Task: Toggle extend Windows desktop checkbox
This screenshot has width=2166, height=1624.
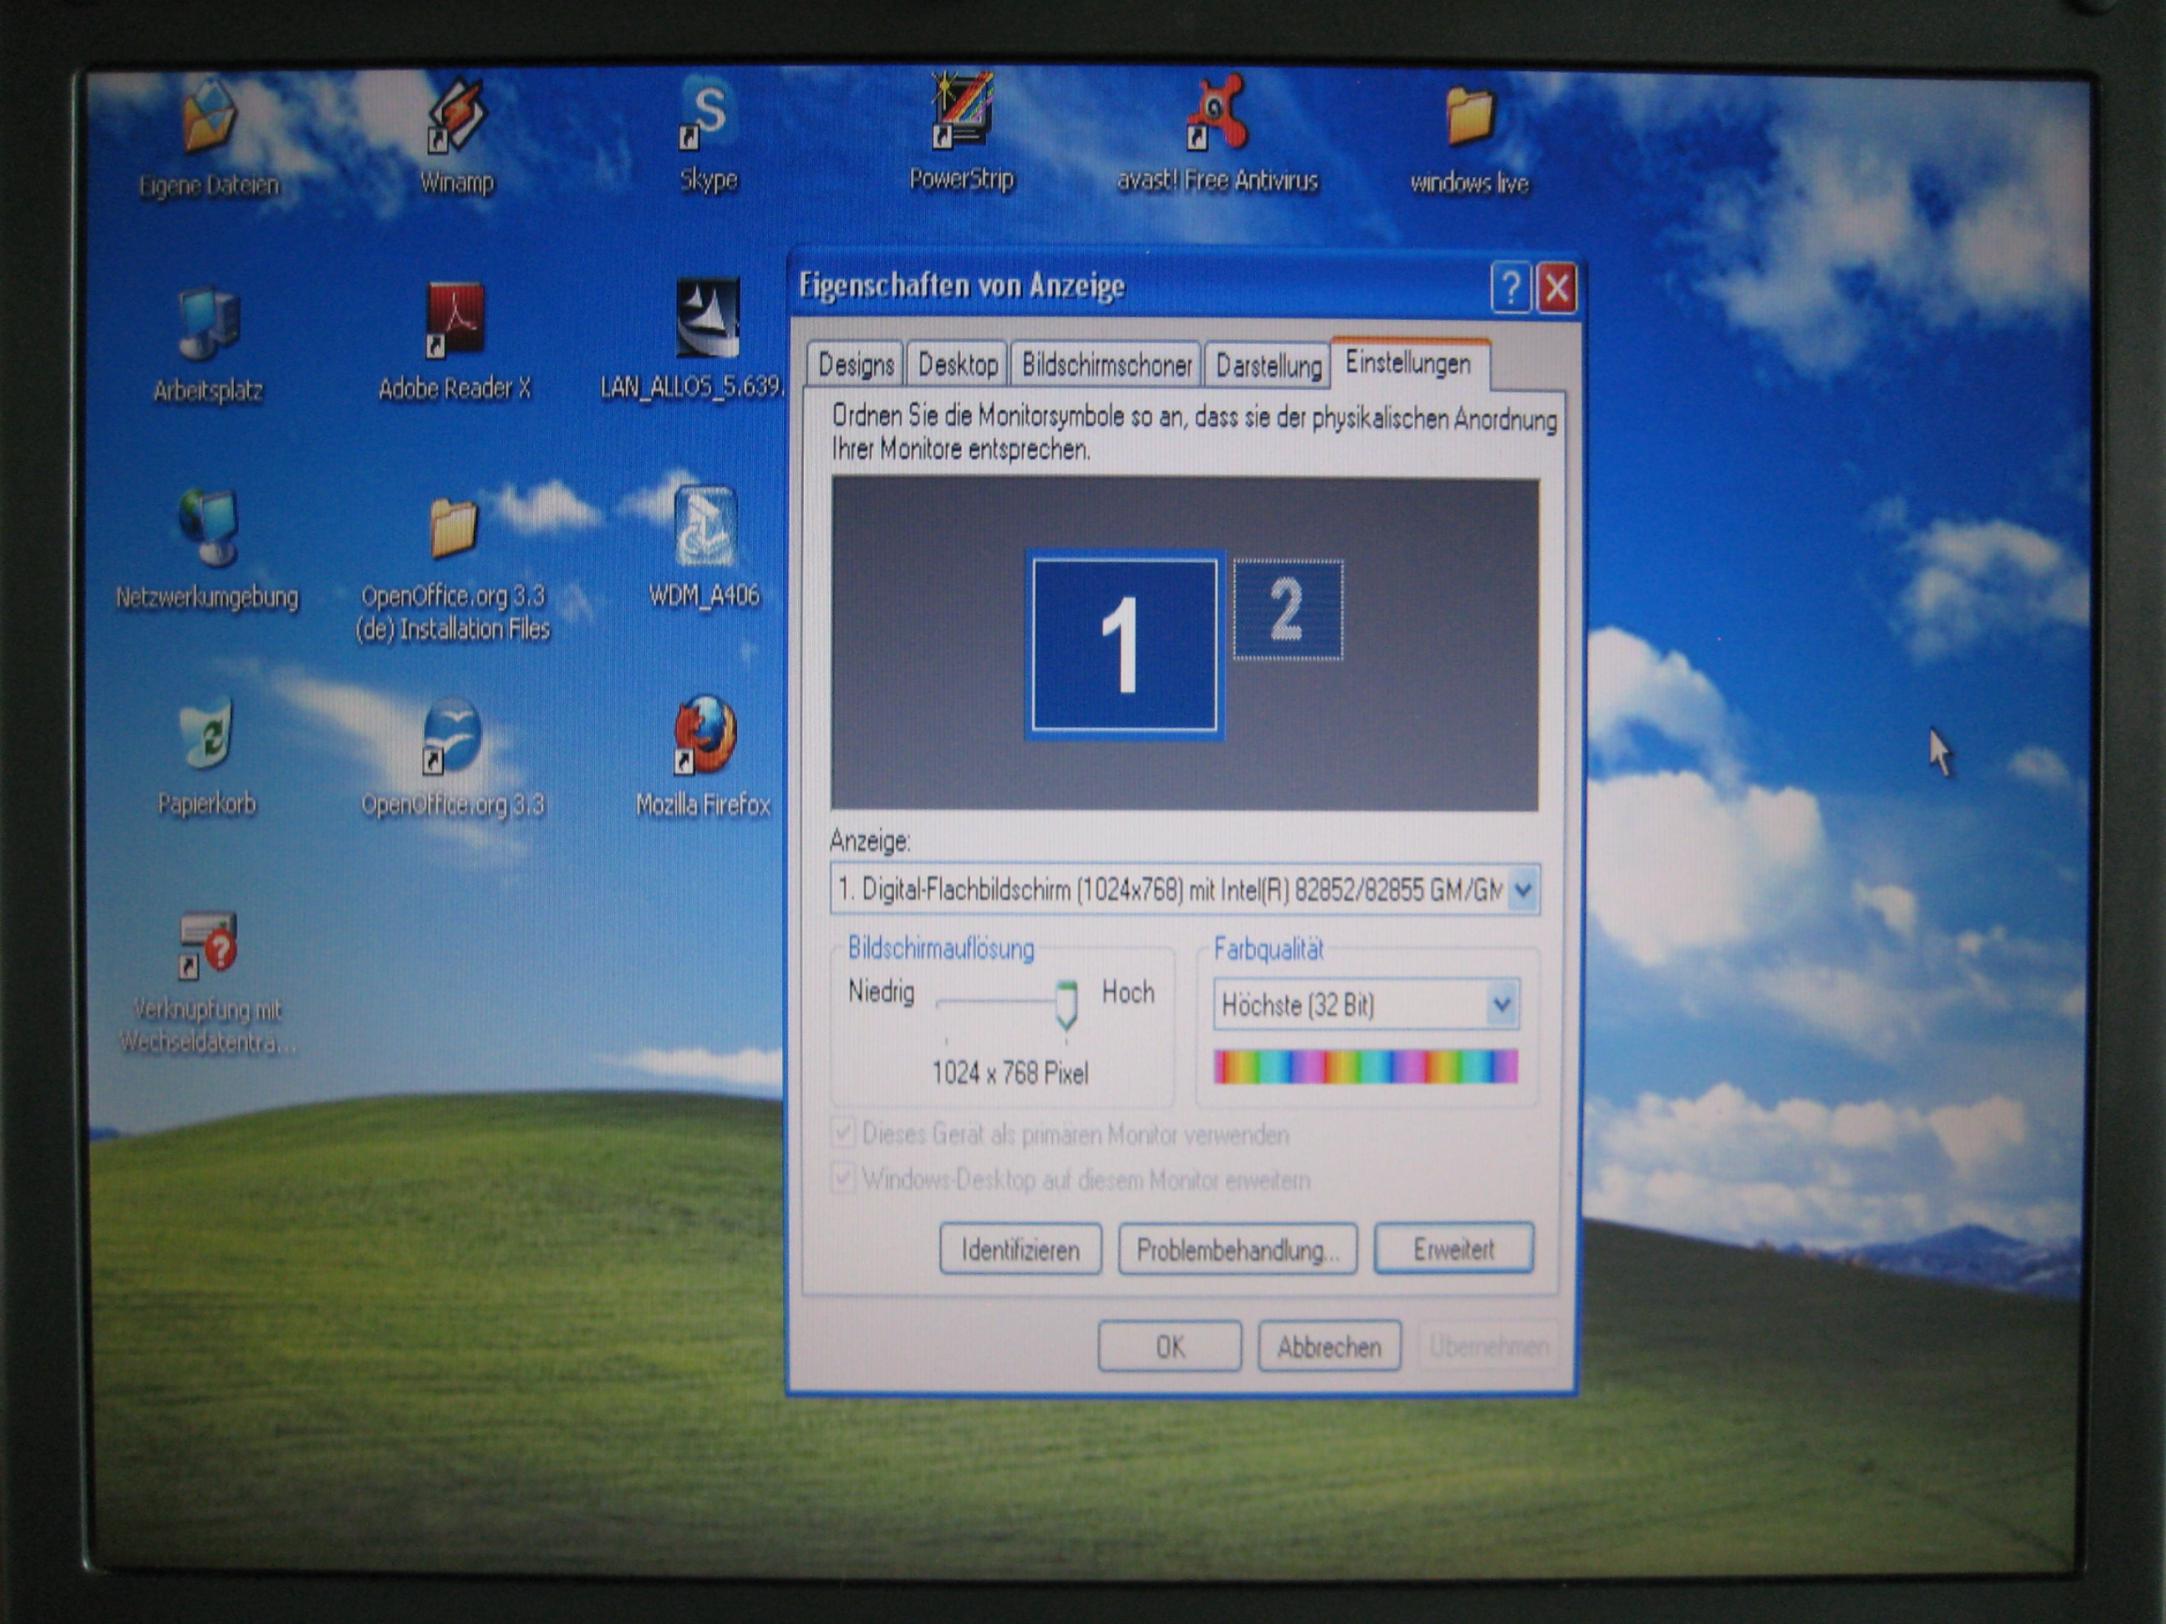Action: tap(843, 1178)
